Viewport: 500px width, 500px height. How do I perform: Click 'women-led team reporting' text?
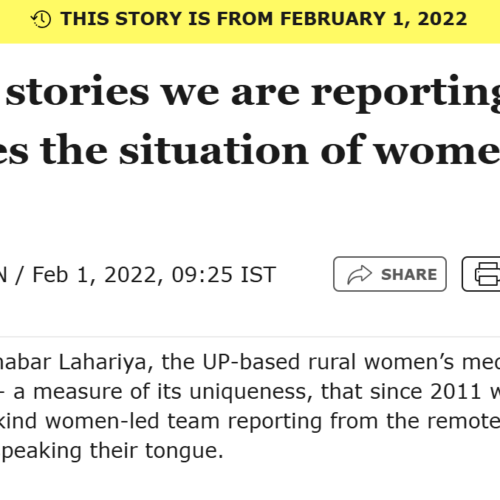click(184, 421)
